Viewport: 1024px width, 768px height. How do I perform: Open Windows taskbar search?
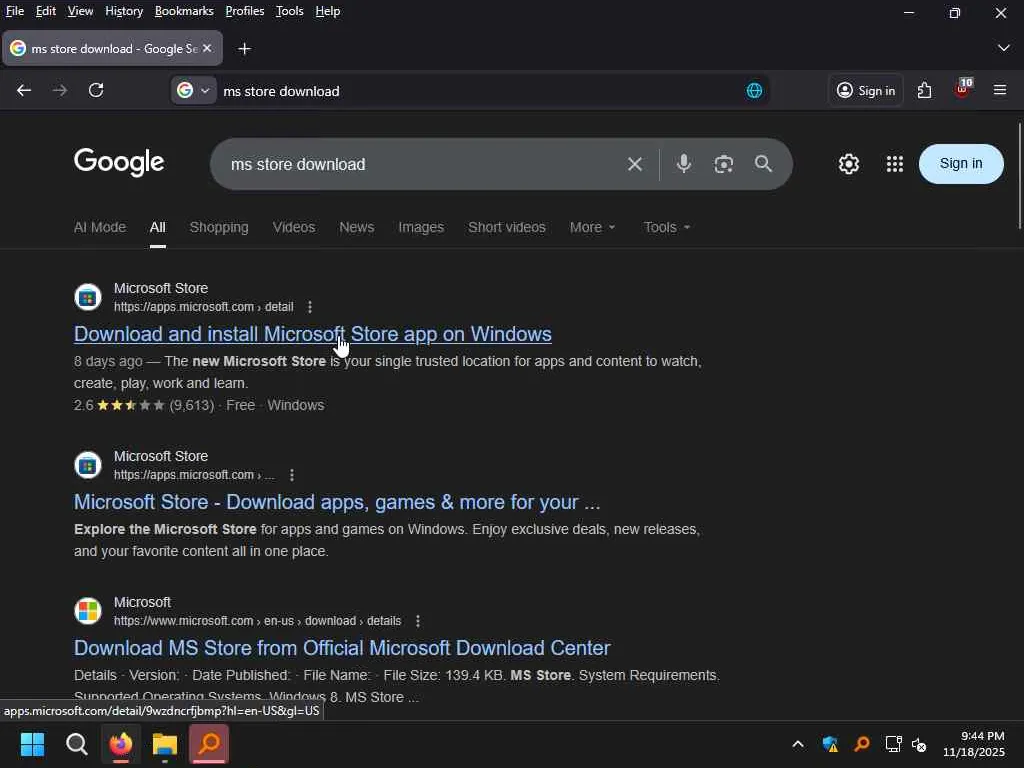[x=76, y=744]
